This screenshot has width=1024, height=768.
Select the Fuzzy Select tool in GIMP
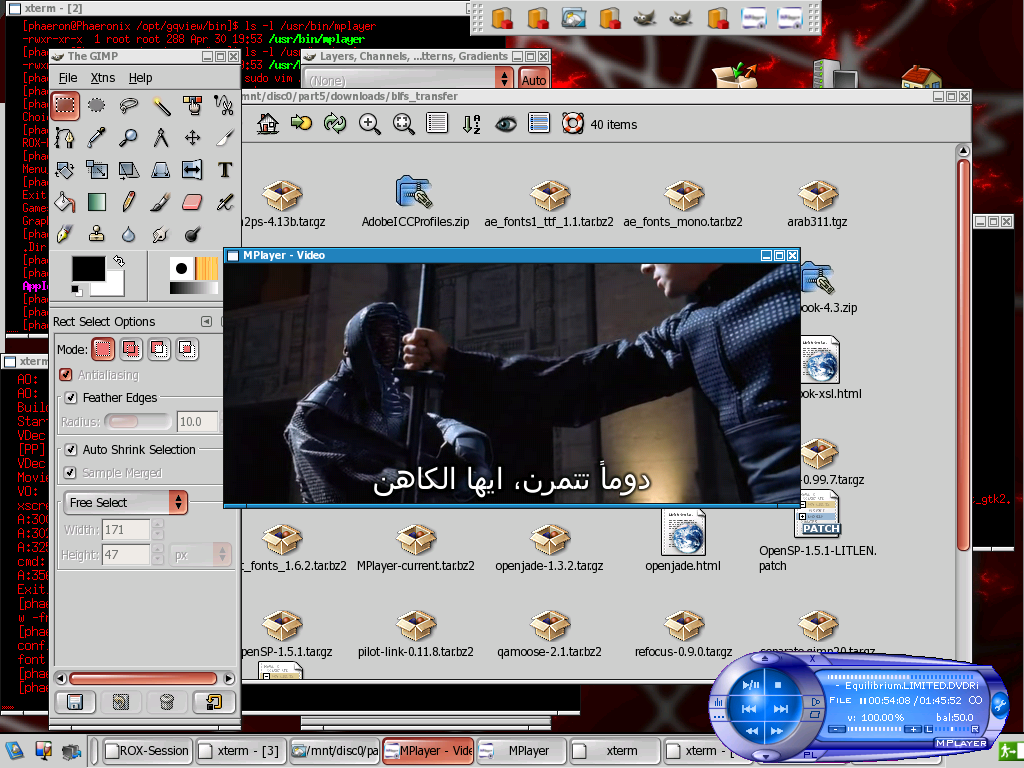click(x=163, y=105)
